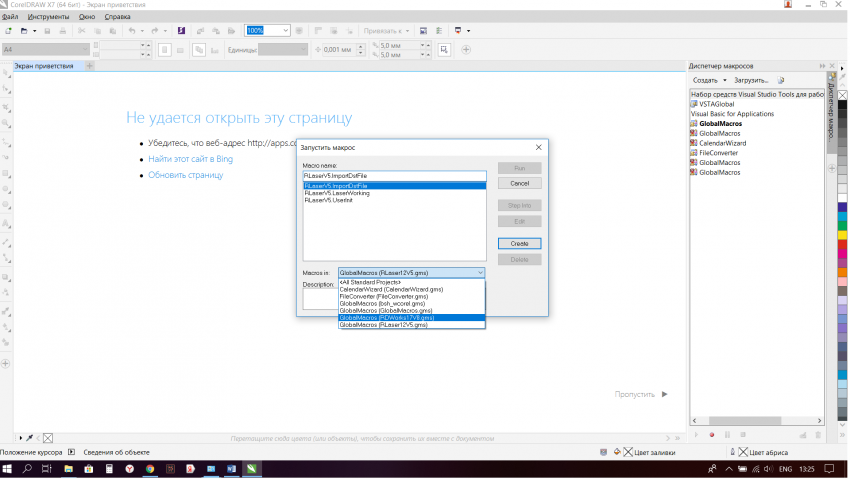Viewport: 850px width, 479px height.
Task: Click 'Найти этот сайт в Bing' link
Action: pos(190,159)
